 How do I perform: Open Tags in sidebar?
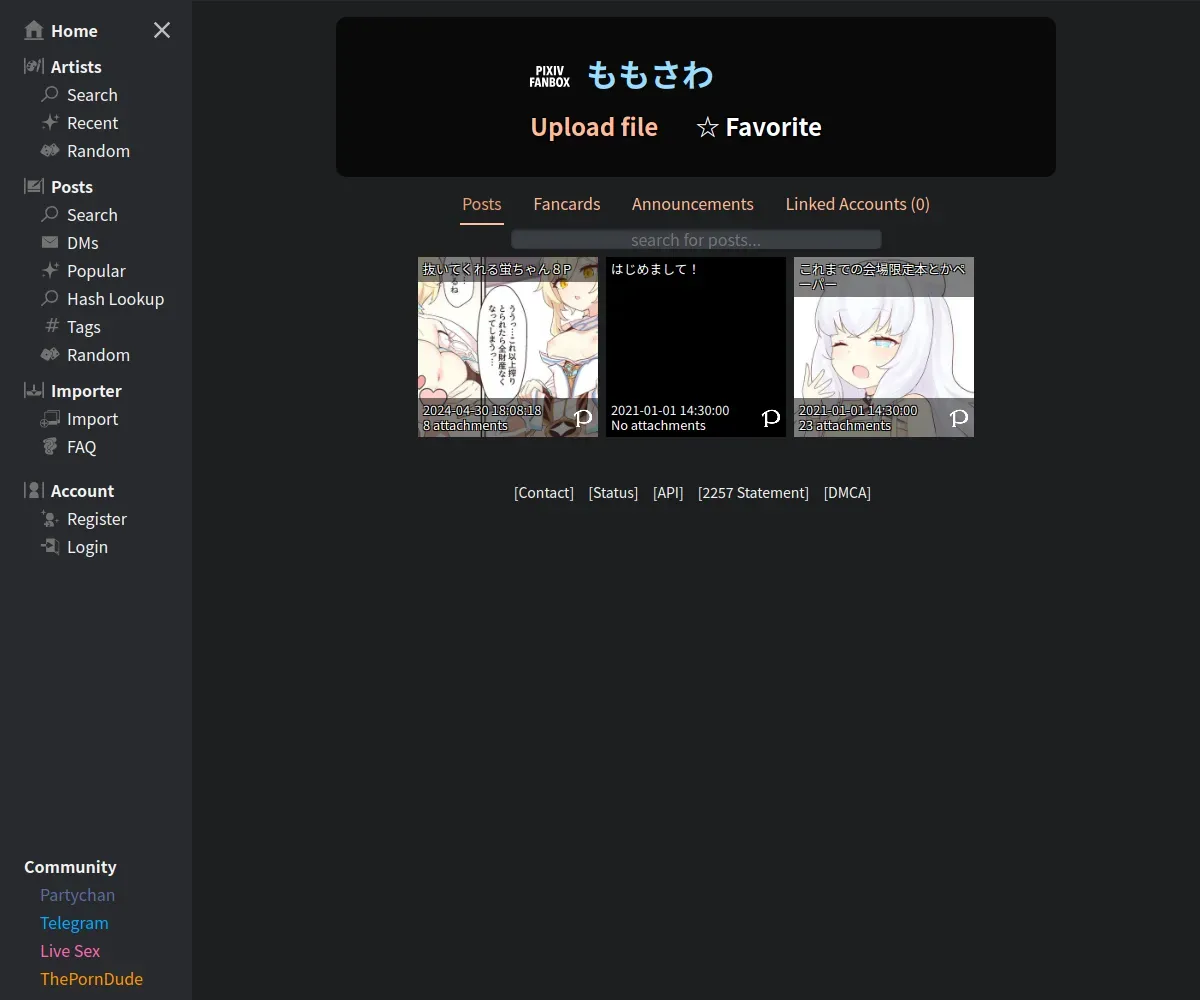coord(83,327)
